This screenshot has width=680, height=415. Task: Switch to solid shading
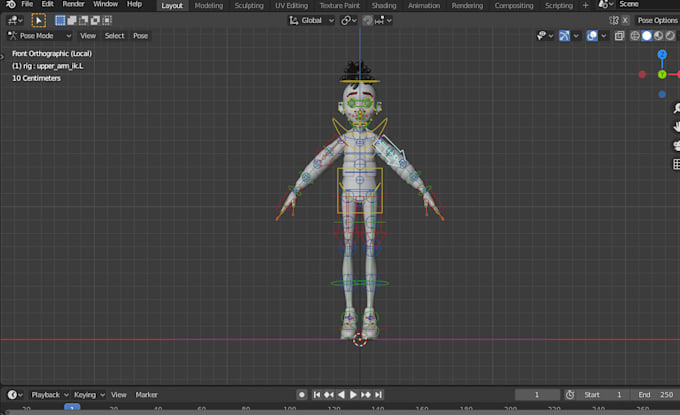pyautogui.click(x=647, y=36)
